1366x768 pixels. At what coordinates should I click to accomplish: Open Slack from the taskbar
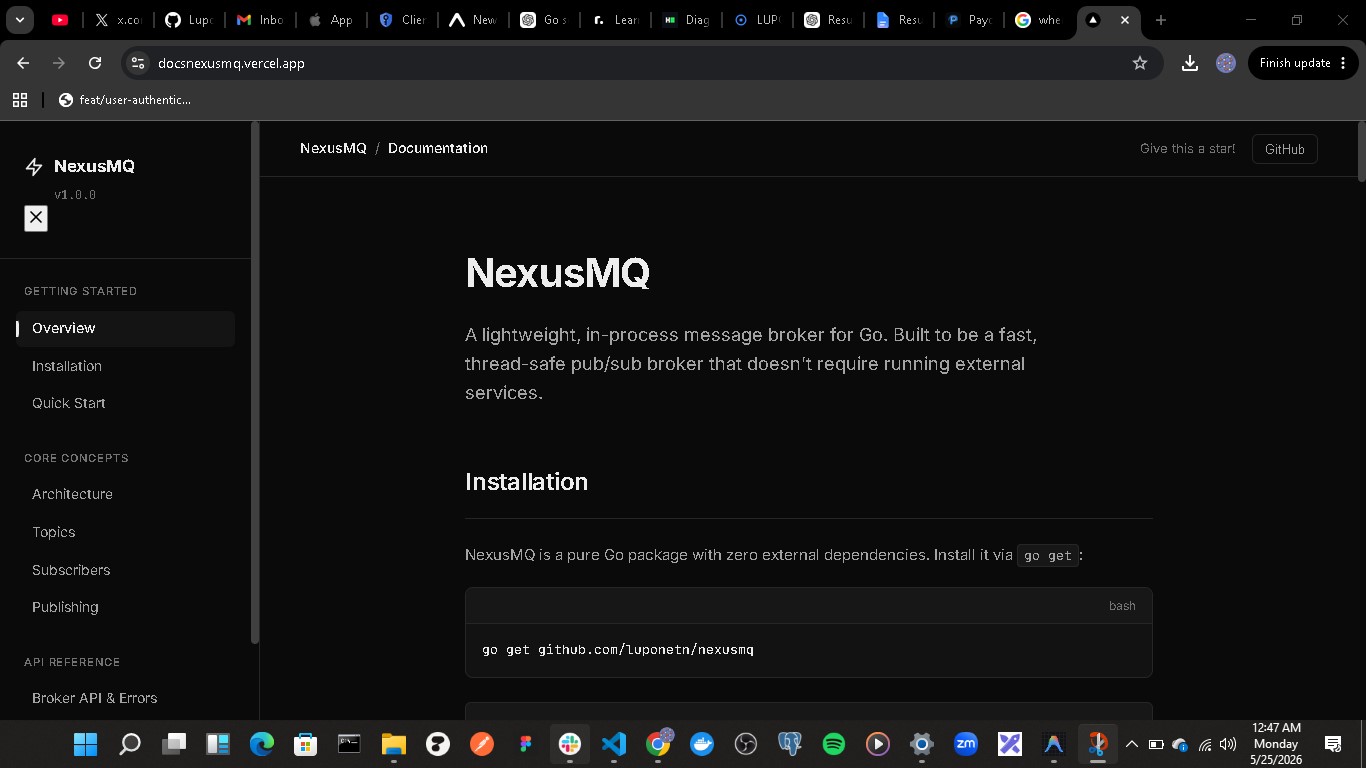click(x=570, y=744)
